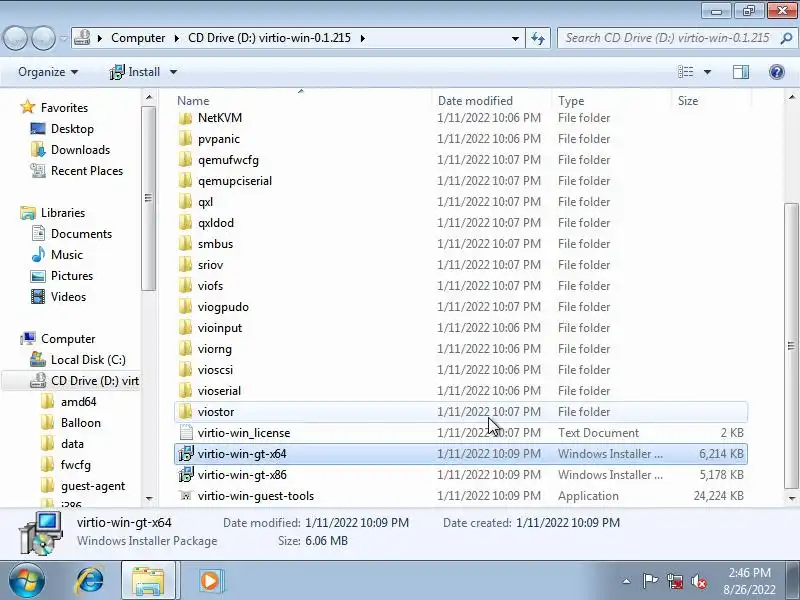Open Desktop in Favorites

click(x=72, y=129)
